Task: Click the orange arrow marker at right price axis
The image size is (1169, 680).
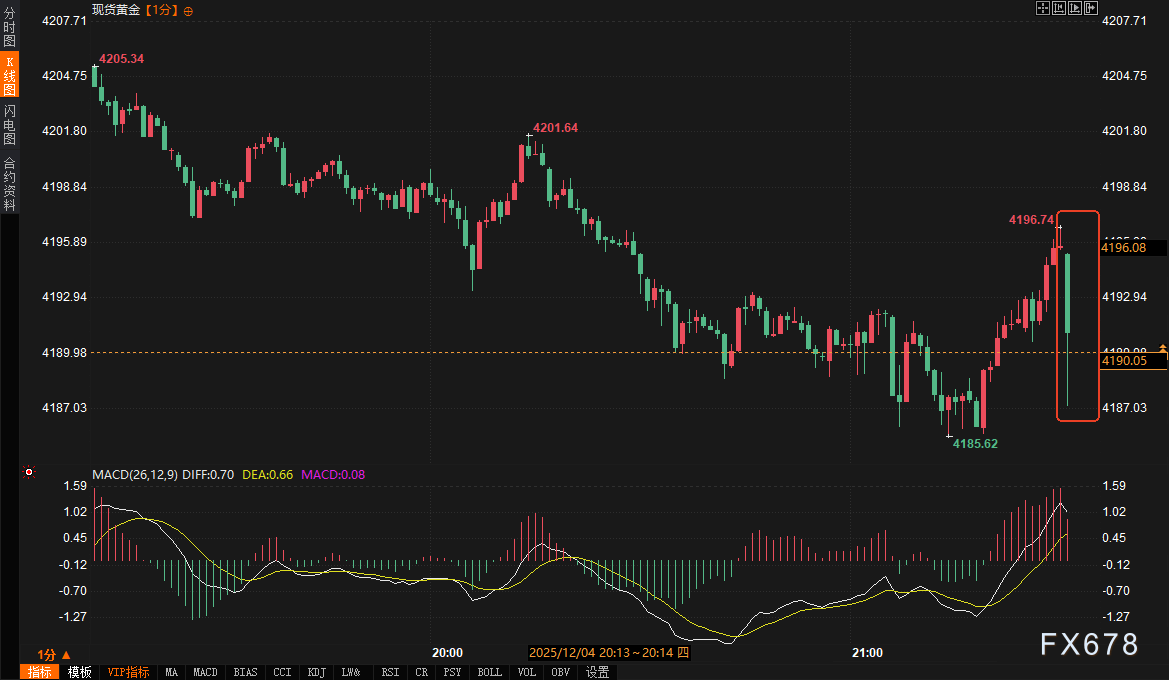Action: tap(1163, 347)
